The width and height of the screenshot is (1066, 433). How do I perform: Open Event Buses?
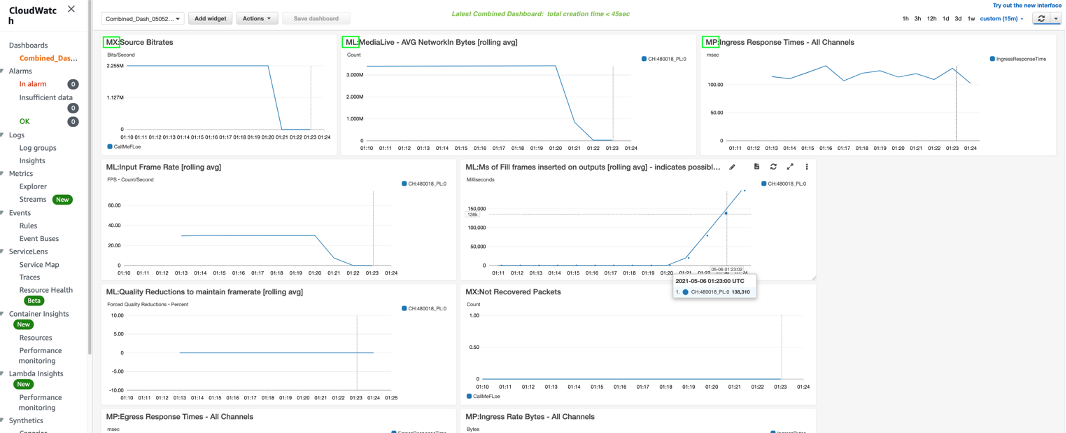pos(39,239)
